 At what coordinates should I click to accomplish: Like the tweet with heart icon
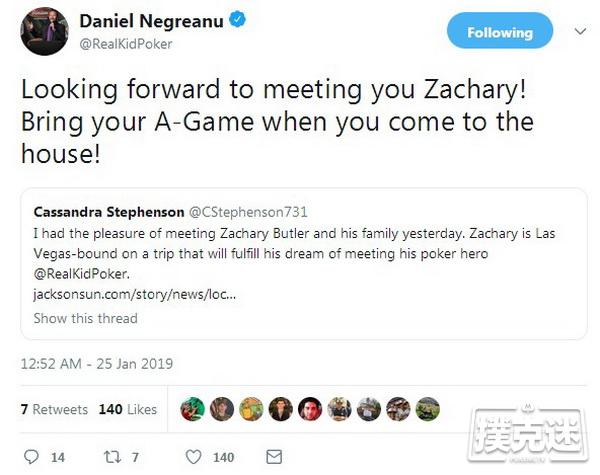[x=193, y=457]
